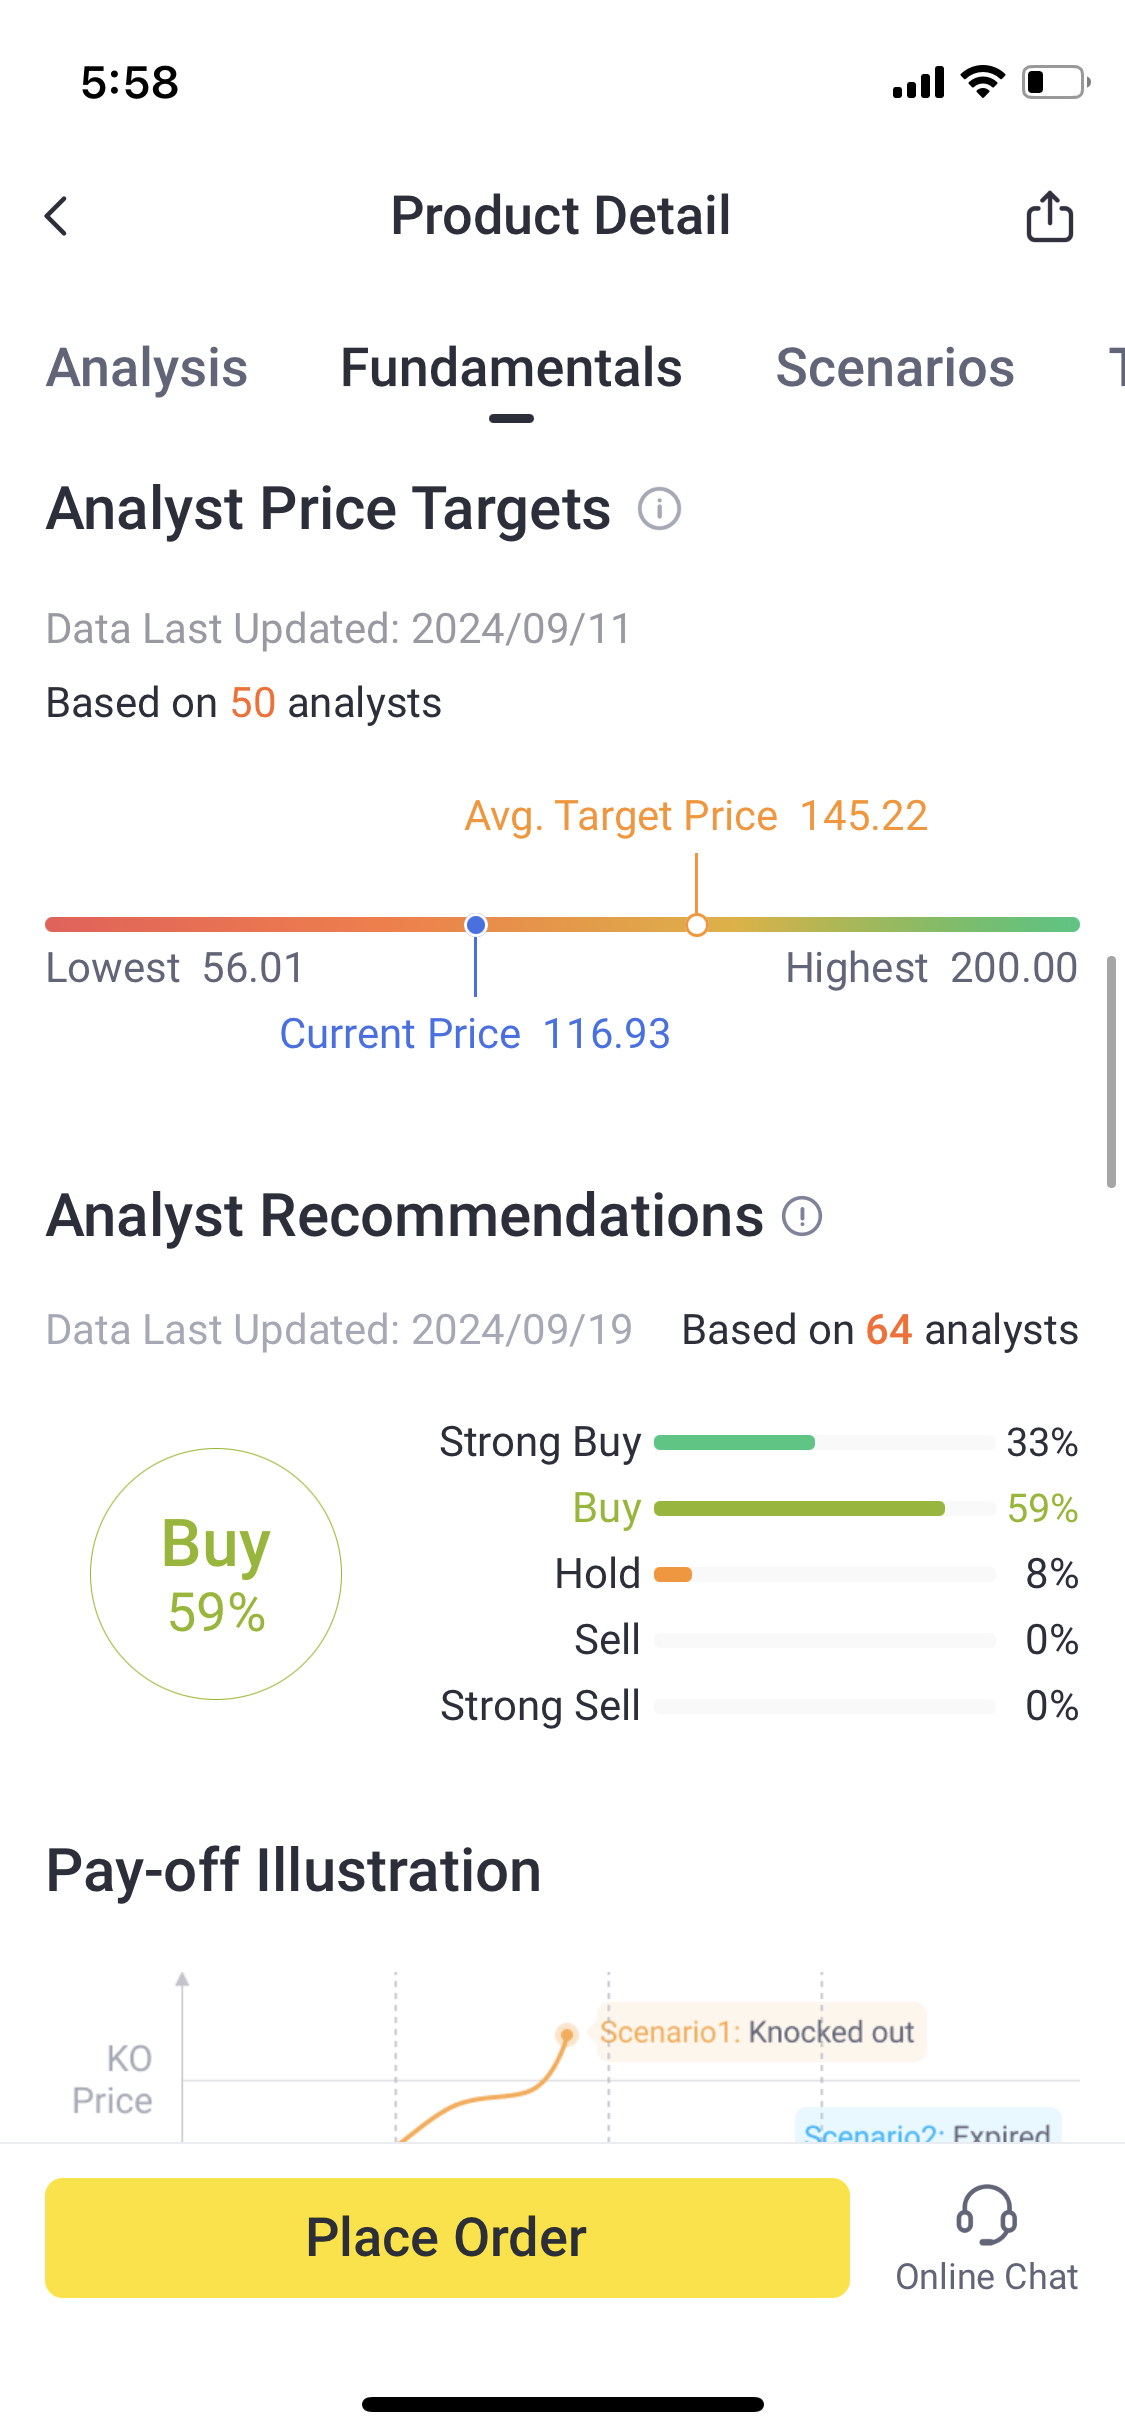Screen dimensions: 1125x2436
Task: Tap the blue current price marker
Action: click(x=476, y=925)
